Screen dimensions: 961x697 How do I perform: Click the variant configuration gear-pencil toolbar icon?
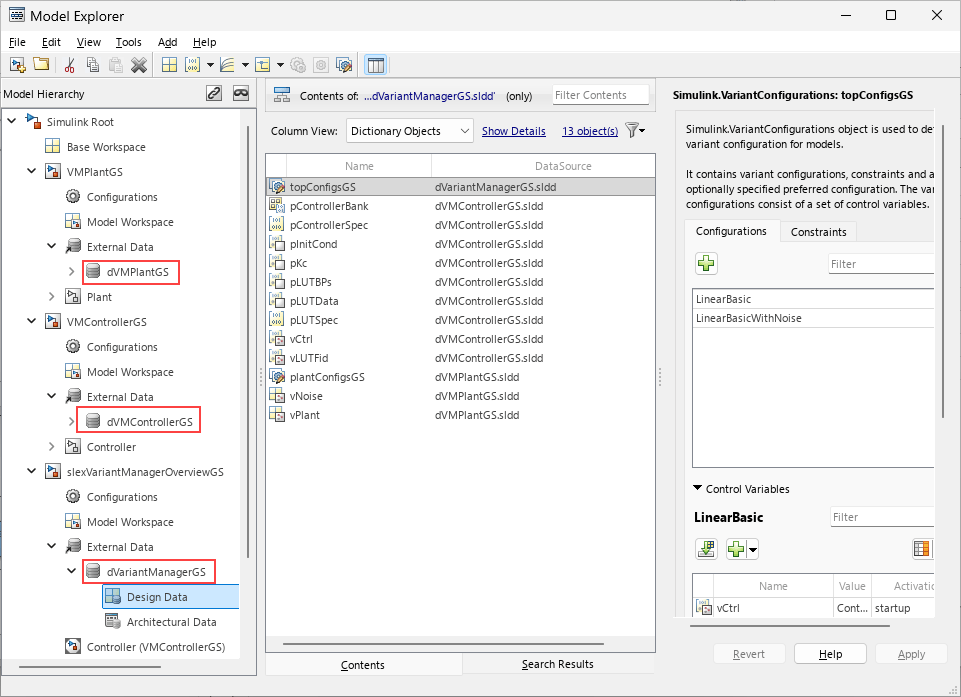[x=344, y=65]
